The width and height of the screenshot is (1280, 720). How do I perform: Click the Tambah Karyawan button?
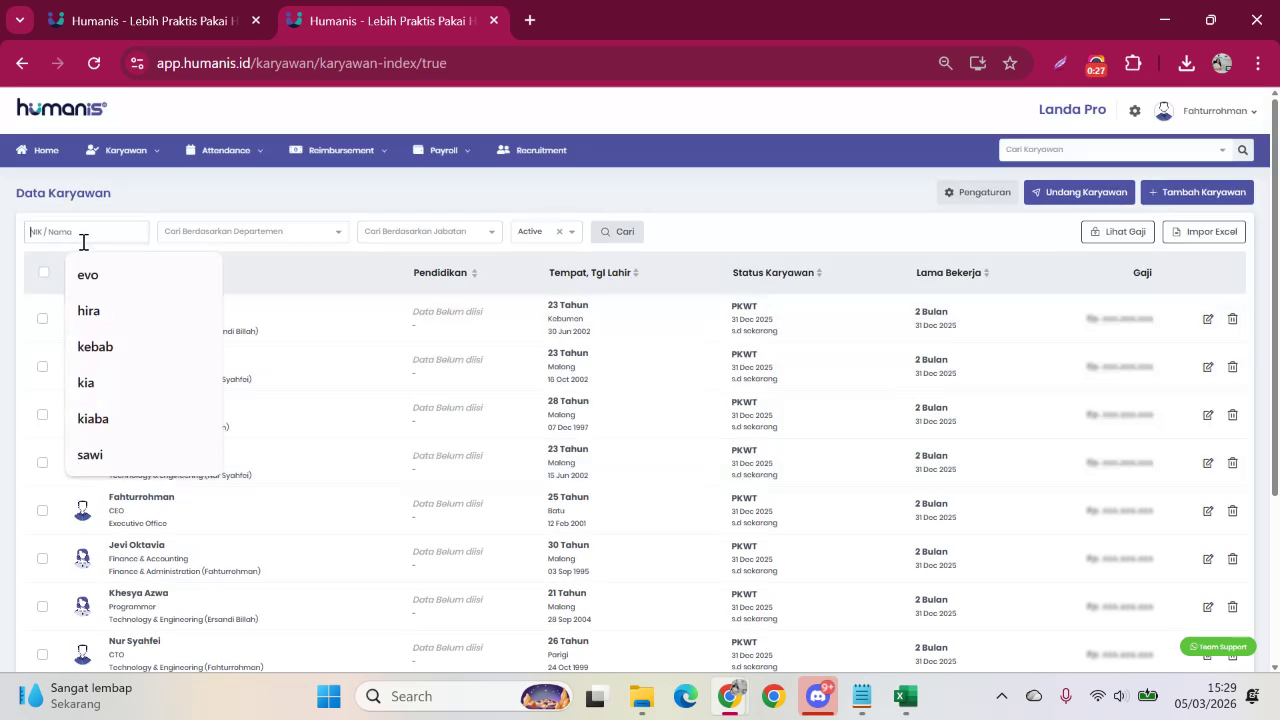[1197, 192]
